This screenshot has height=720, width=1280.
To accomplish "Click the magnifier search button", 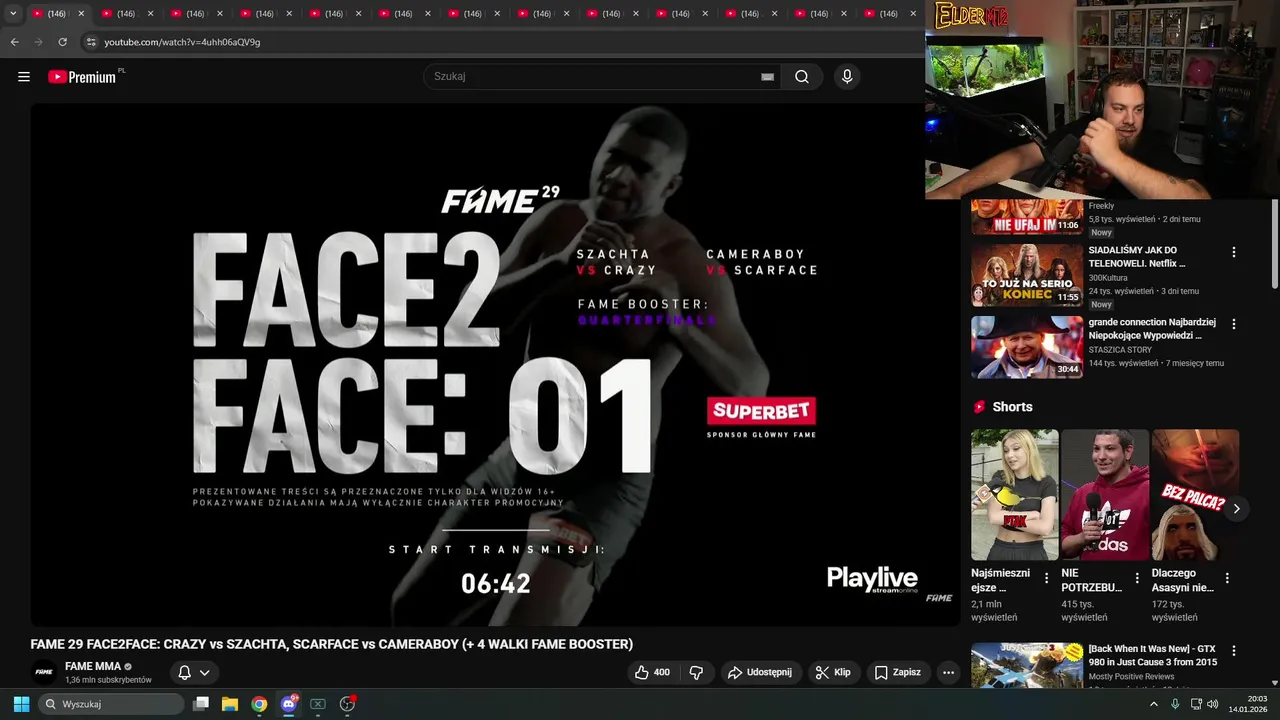I will (802, 77).
